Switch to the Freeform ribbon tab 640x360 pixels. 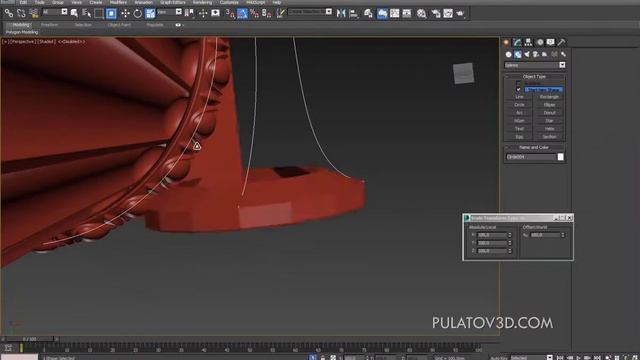point(49,25)
